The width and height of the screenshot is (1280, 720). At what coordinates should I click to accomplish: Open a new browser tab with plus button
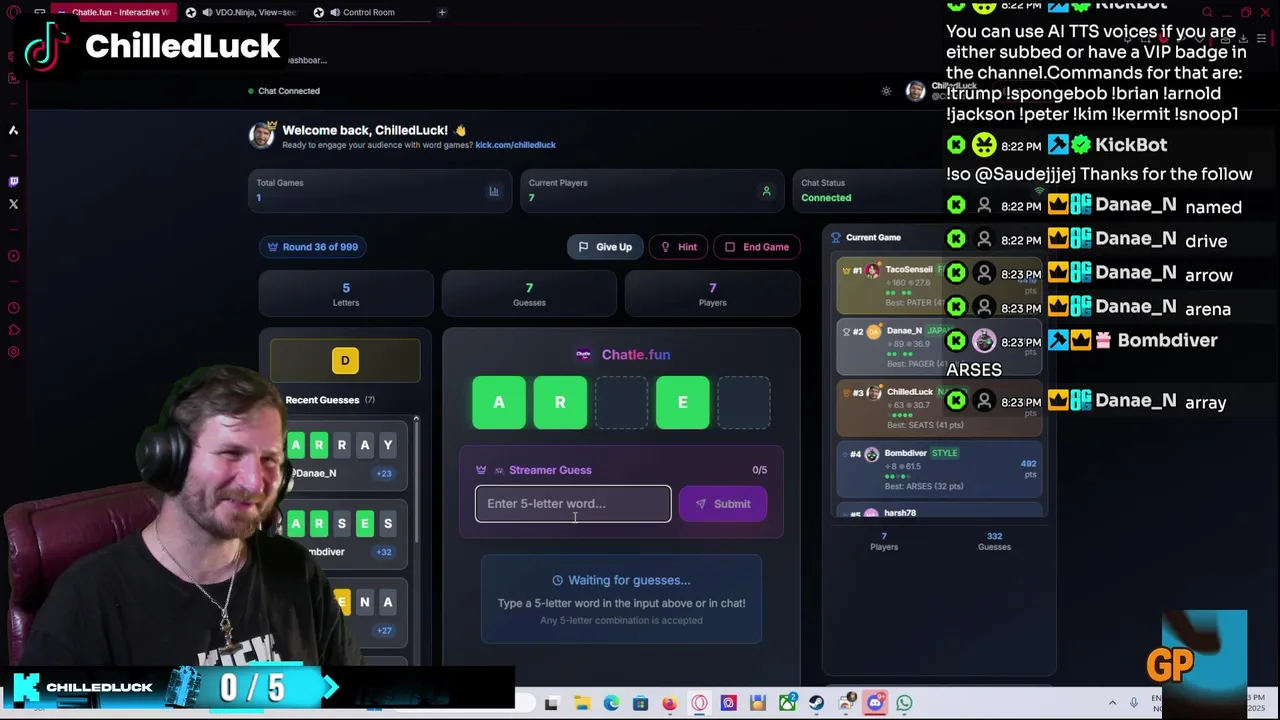pos(442,12)
